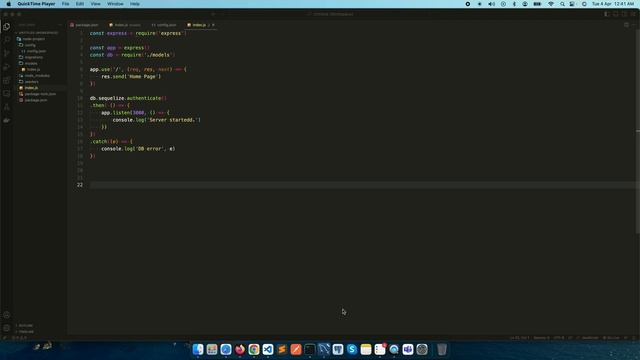
Task: Switch to the config.json tab
Action: (x=164, y=25)
